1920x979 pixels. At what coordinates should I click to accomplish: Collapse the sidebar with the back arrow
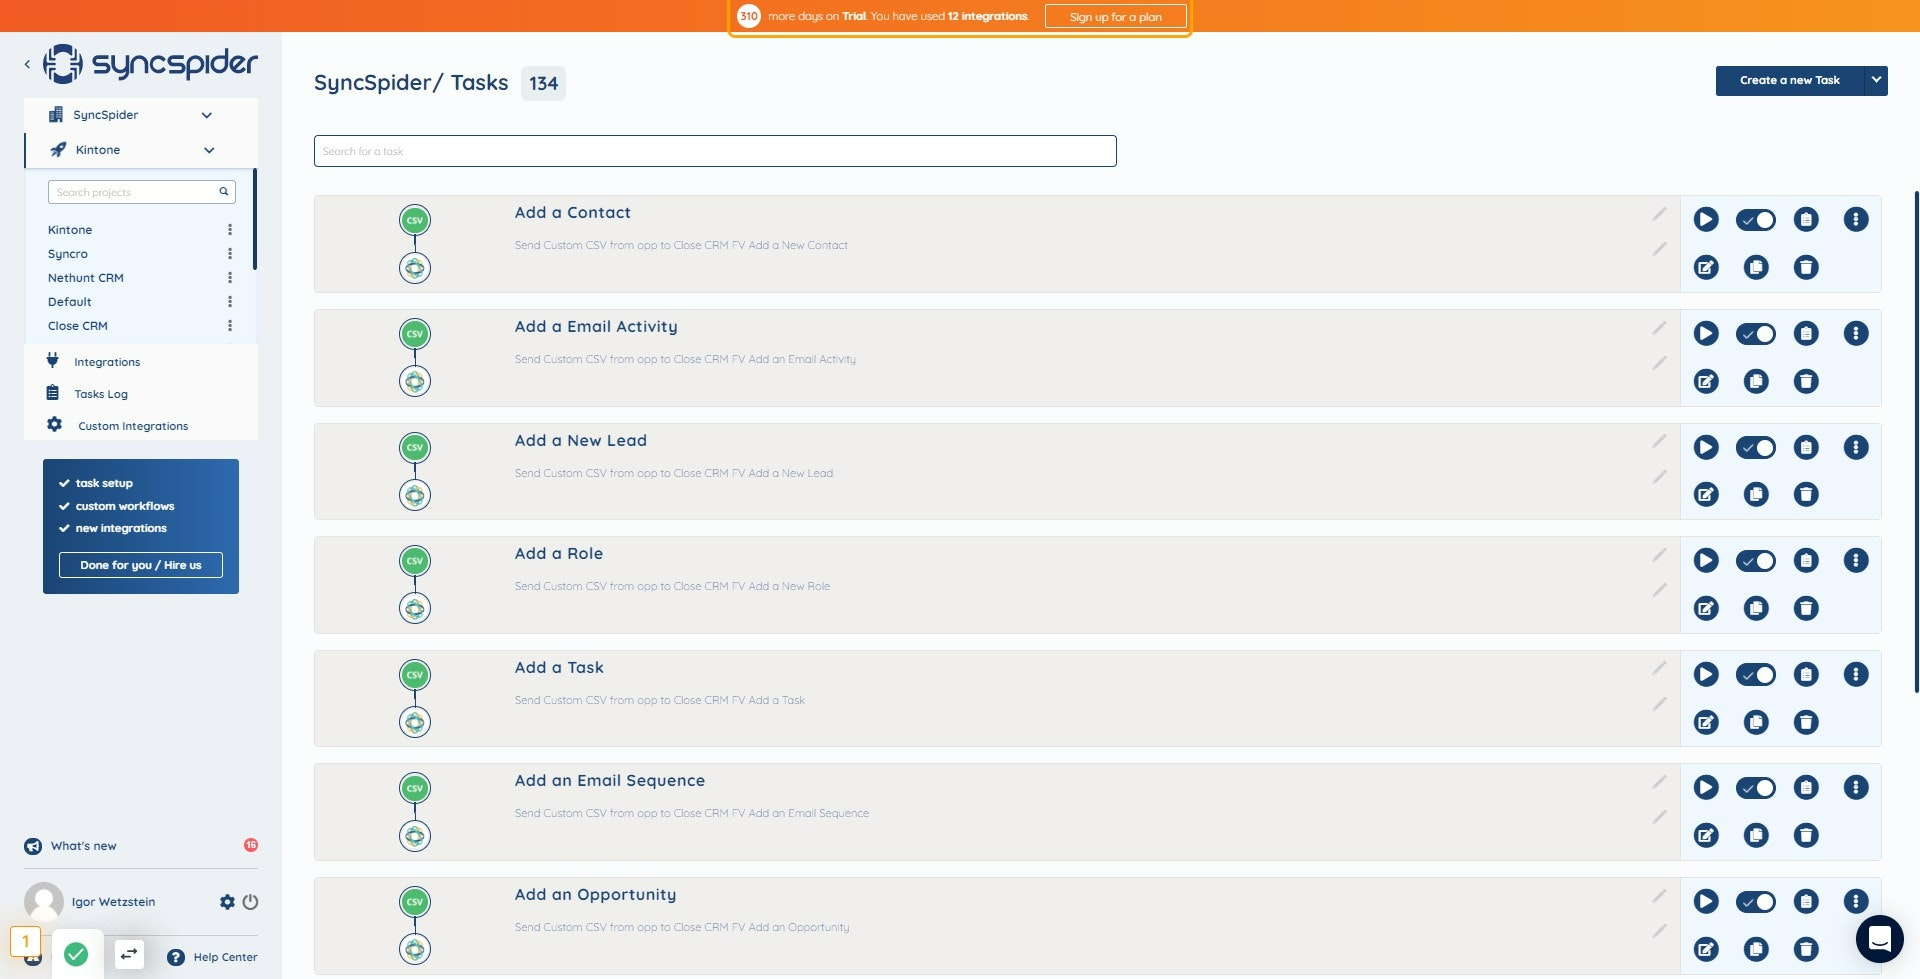pyautogui.click(x=27, y=64)
